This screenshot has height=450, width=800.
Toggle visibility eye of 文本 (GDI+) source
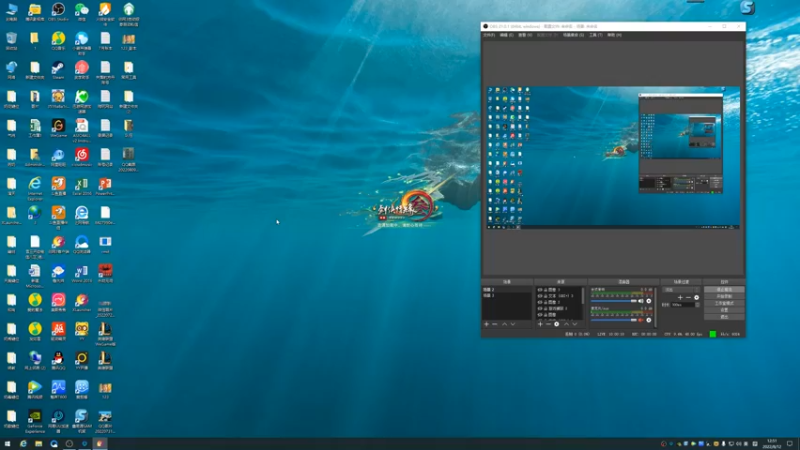click(540, 296)
